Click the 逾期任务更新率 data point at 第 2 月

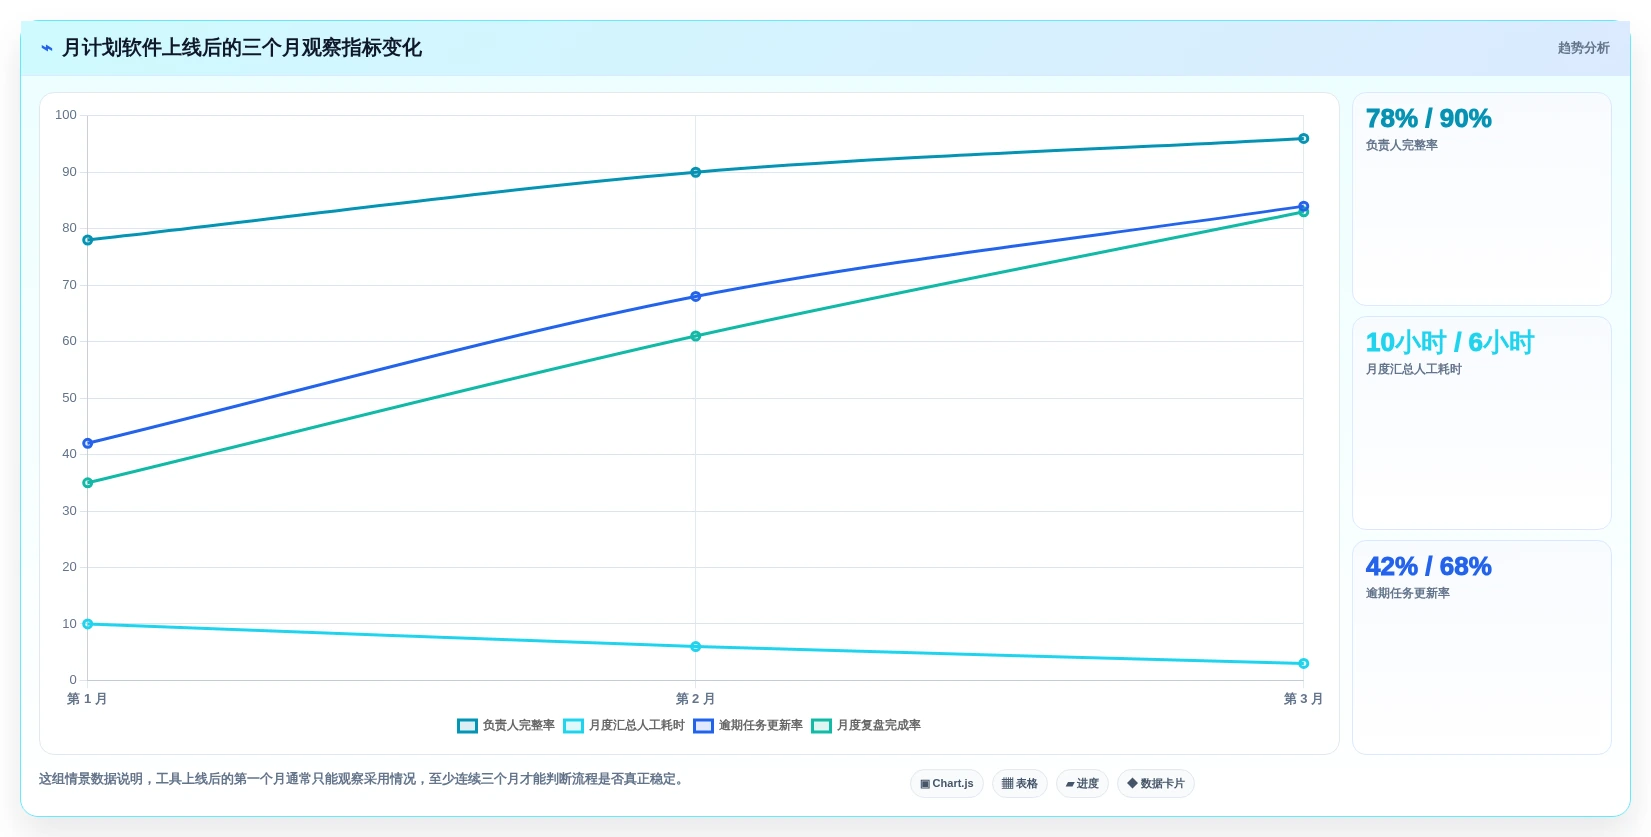pos(696,297)
